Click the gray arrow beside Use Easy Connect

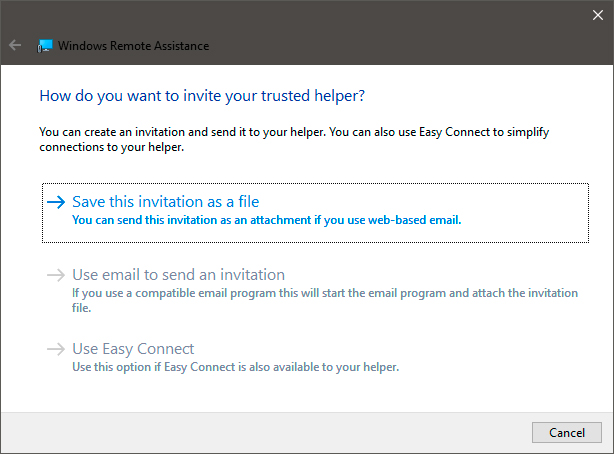56,349
